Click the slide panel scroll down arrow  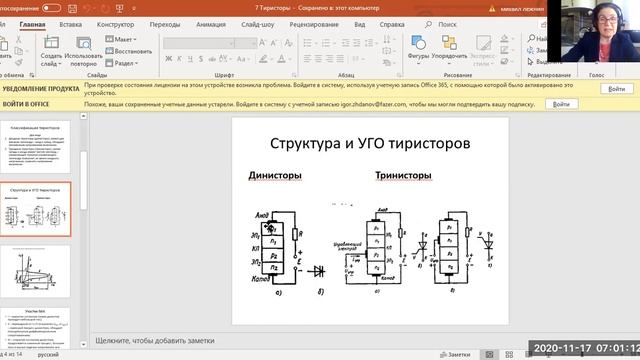tap(83, 344)
